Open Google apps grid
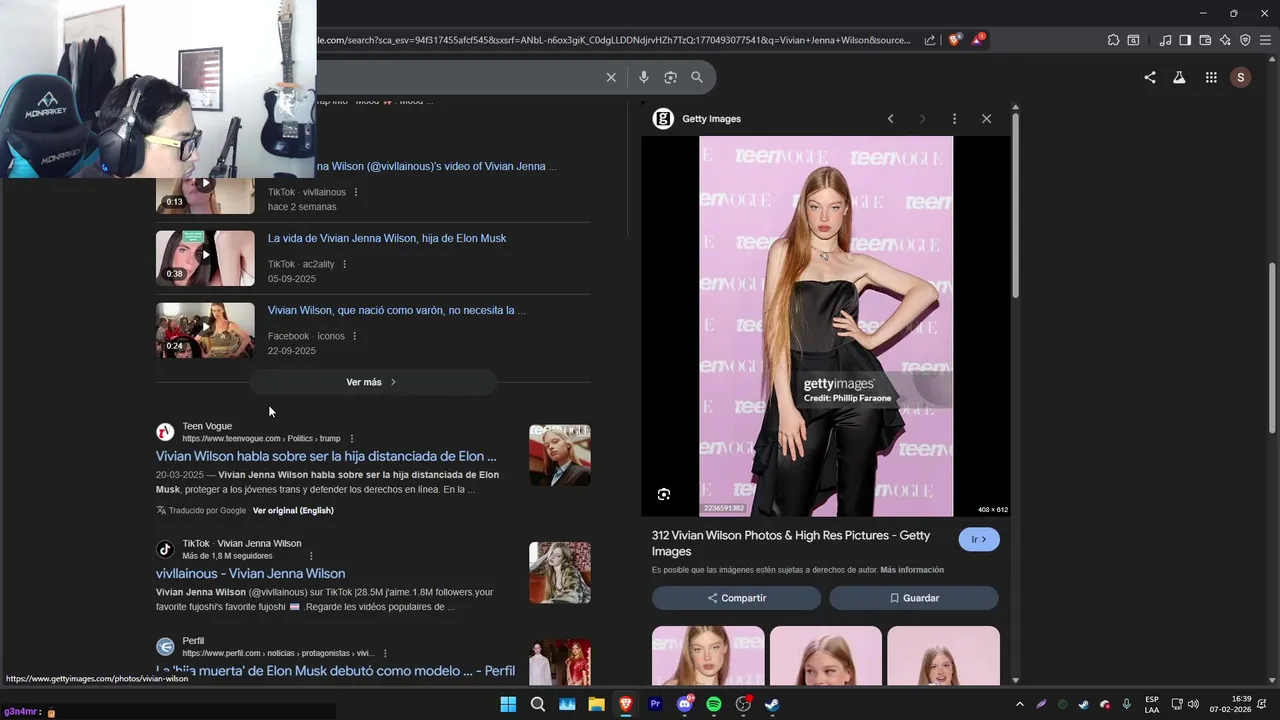The image size is (1280, 720). (x=1211, y=77)
